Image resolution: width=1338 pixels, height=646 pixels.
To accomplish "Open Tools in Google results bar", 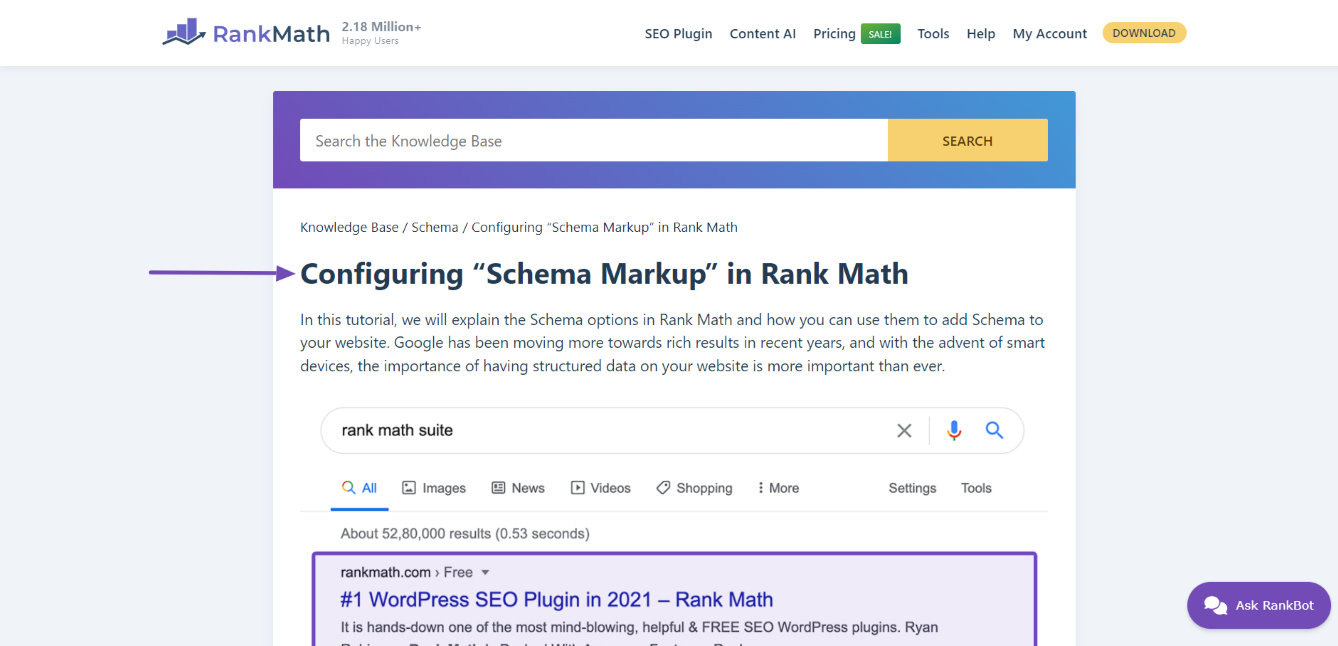I will pyautogui.click(x=976, y=488).
